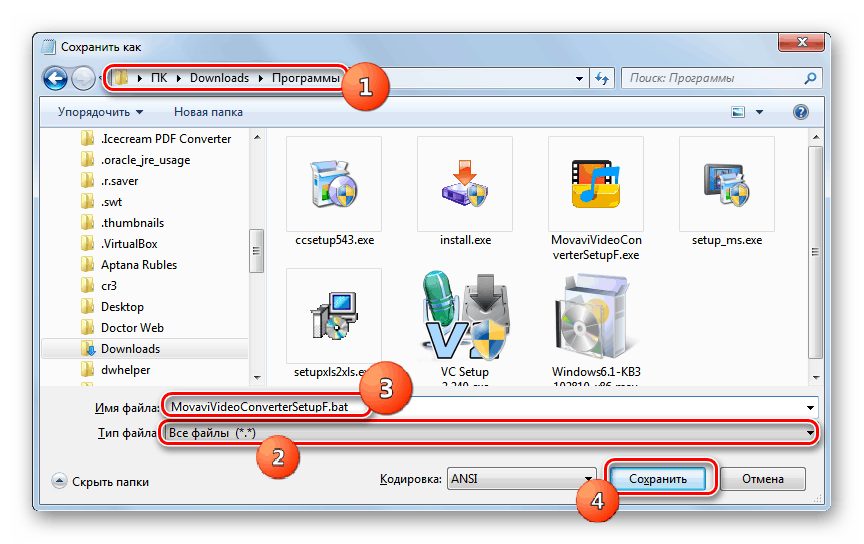Click Downloads in the address breadcrumb
Viewport: 864px width, 544px height.
(219, 78)
